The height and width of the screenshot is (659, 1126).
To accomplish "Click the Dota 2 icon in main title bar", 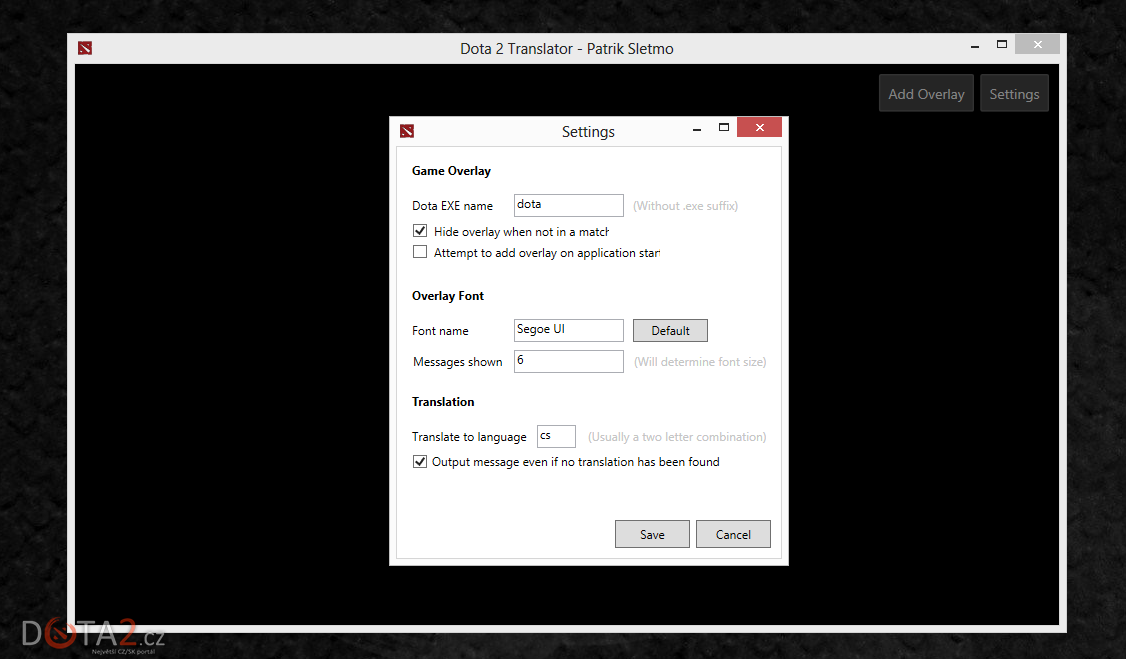I will click(x=85, y=48).
